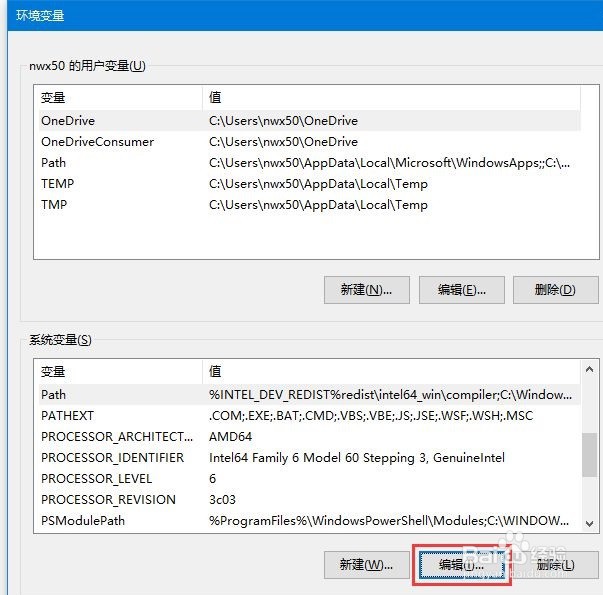Click the 值 column header in system variables
This screenshot has height=595, width=603.
[x=391, y=372]
